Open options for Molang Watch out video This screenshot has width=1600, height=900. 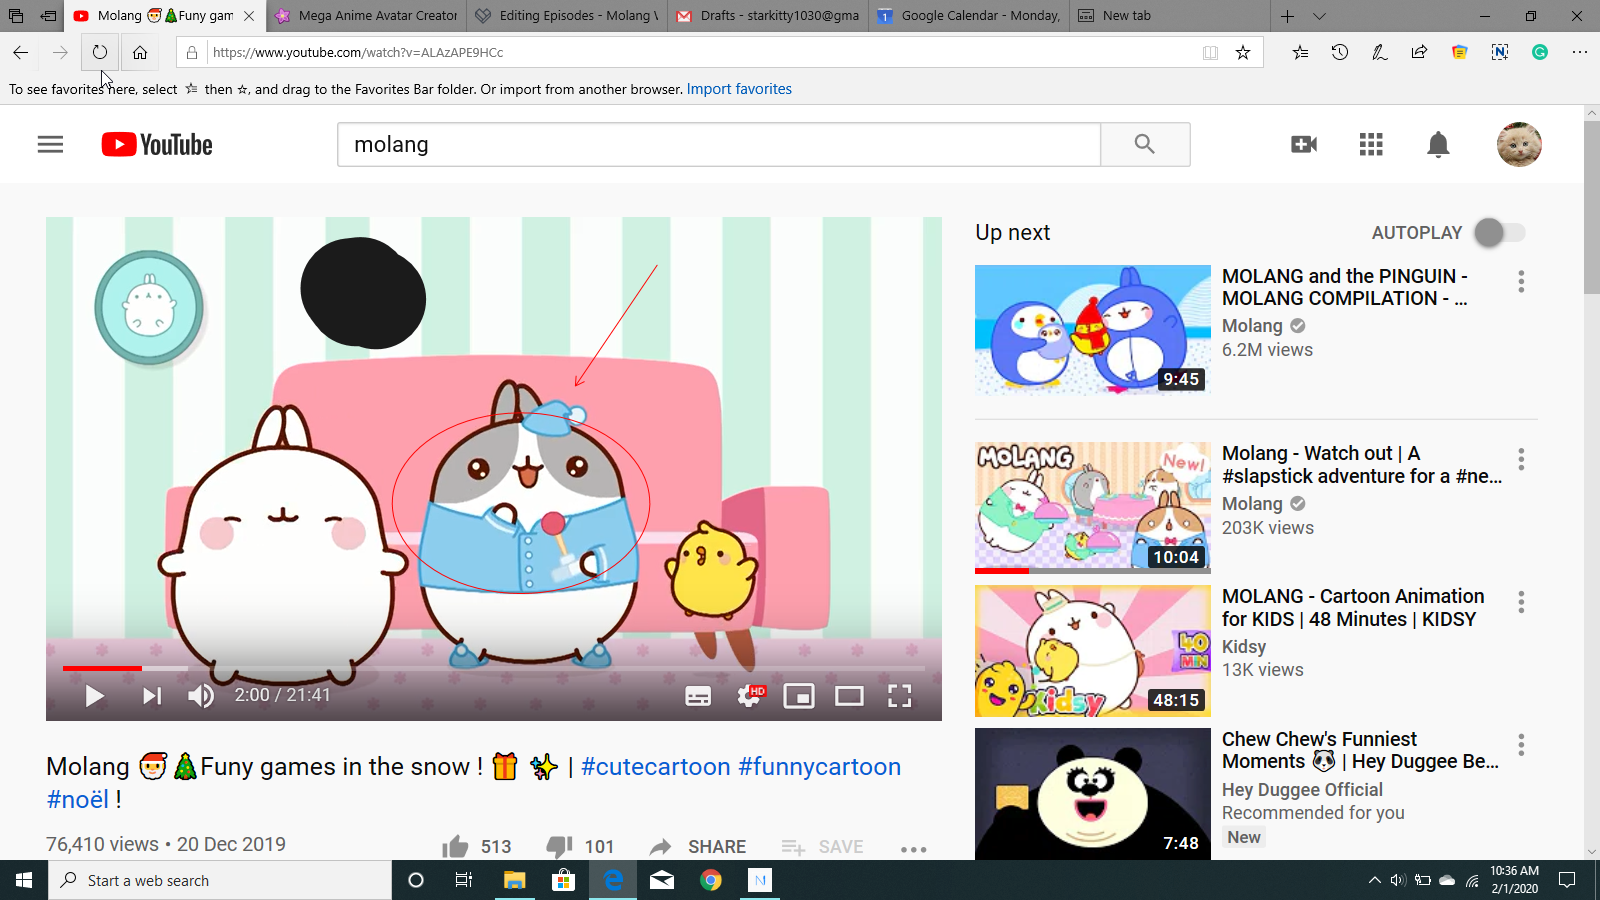(1521, 459)
